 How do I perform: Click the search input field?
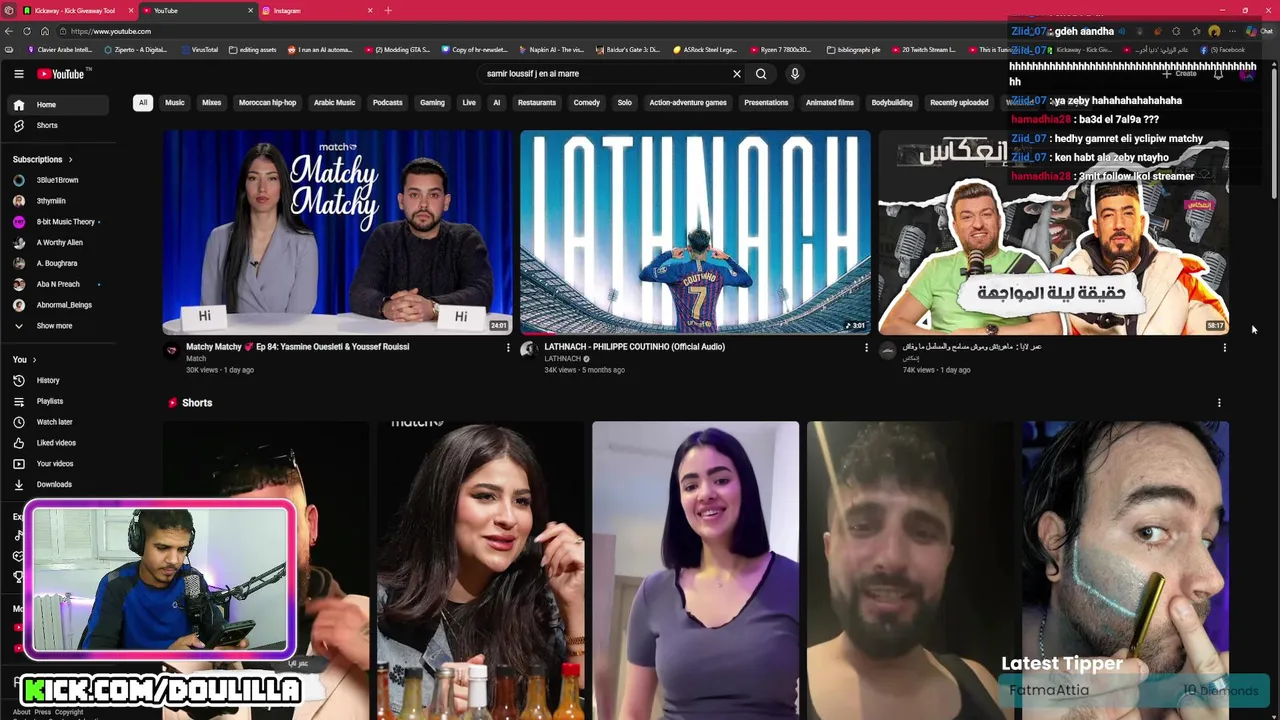click(x=605, y=73)
